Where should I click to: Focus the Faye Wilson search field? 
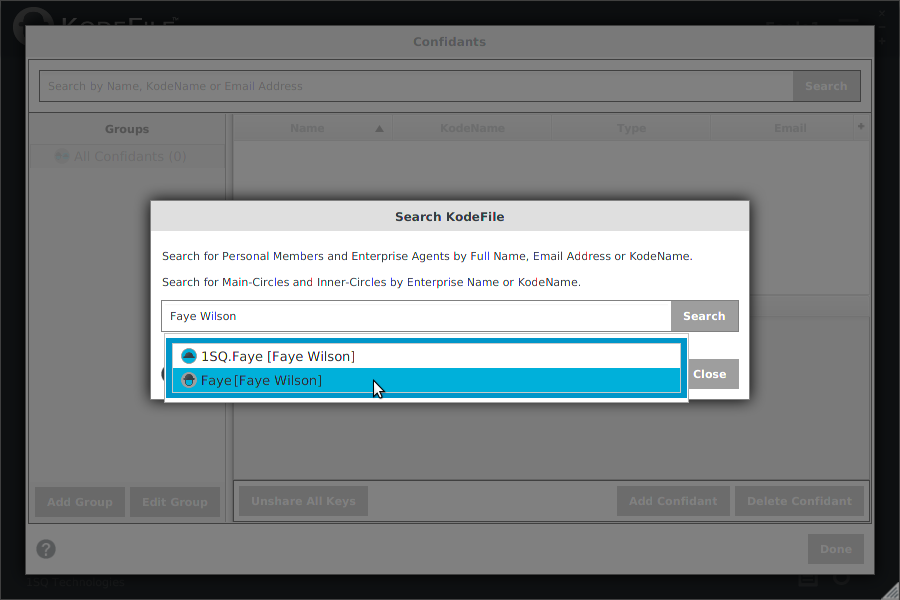[x=416, y=316]
